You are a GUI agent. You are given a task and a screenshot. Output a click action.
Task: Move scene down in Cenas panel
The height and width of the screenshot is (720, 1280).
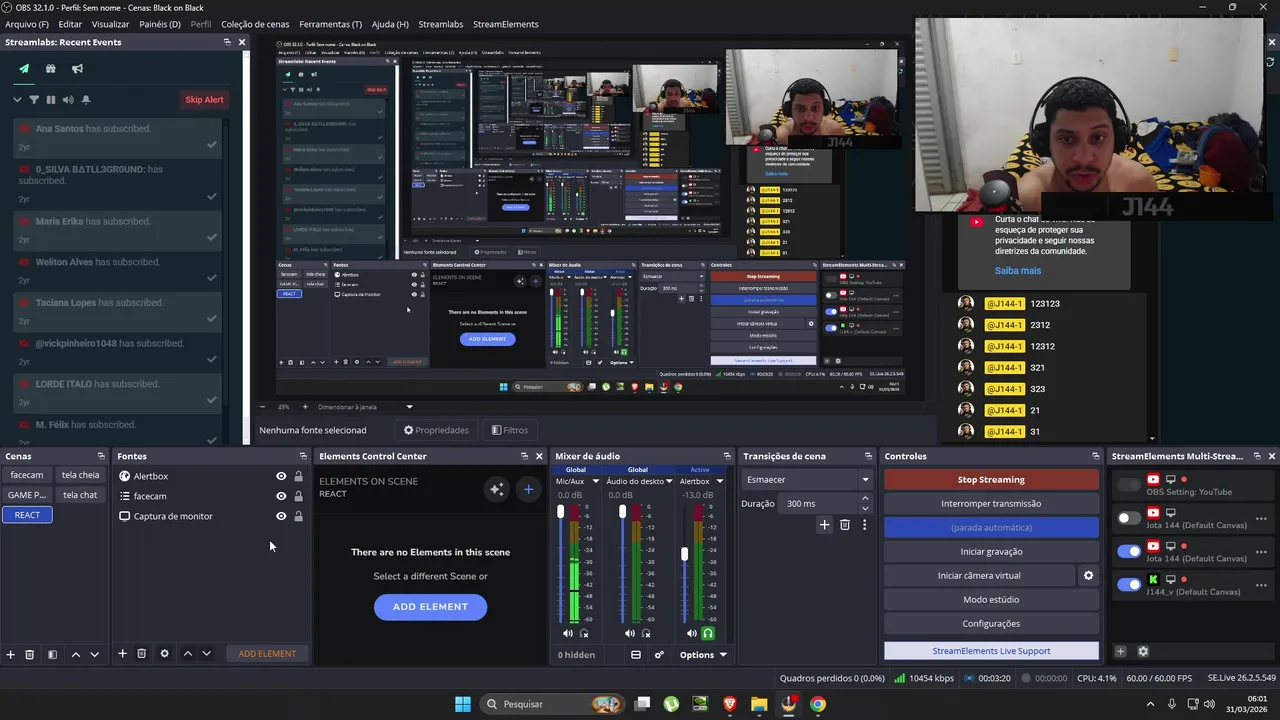(94, 654)
